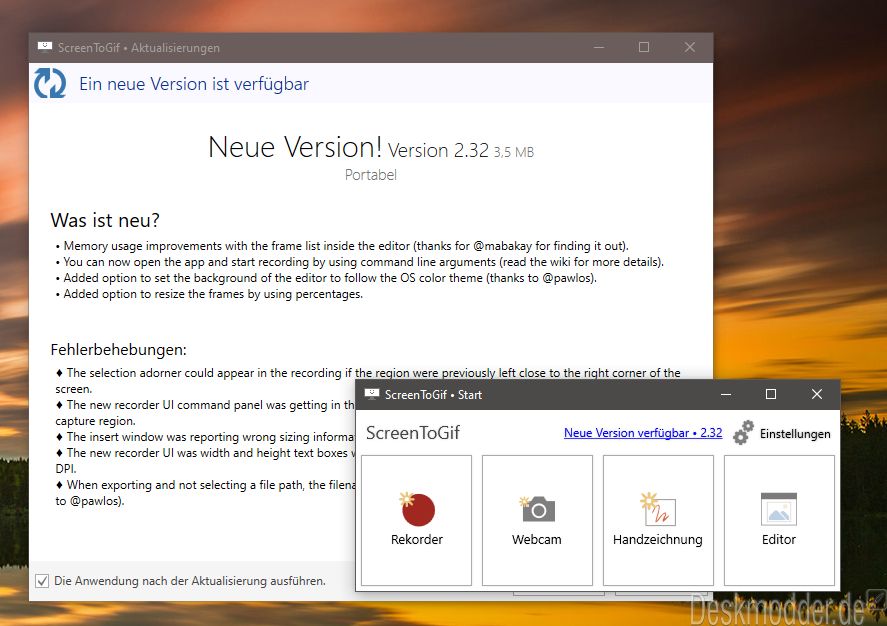This screenshot has width=887, height=626.
Task: Click "The selection adorner could appear" bug fix line
Action: coord(368,381)
